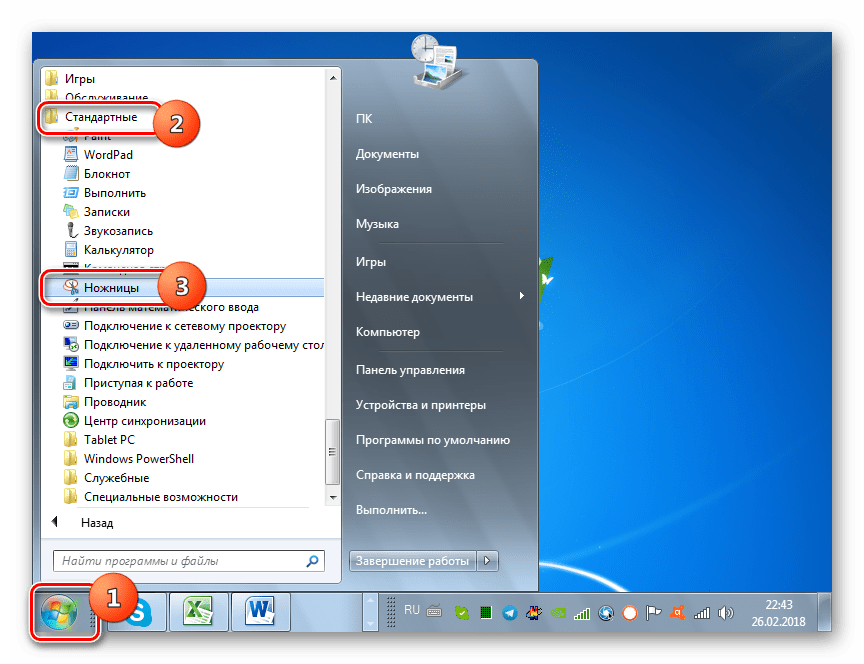Open the Недавние документы submenu

415,296
